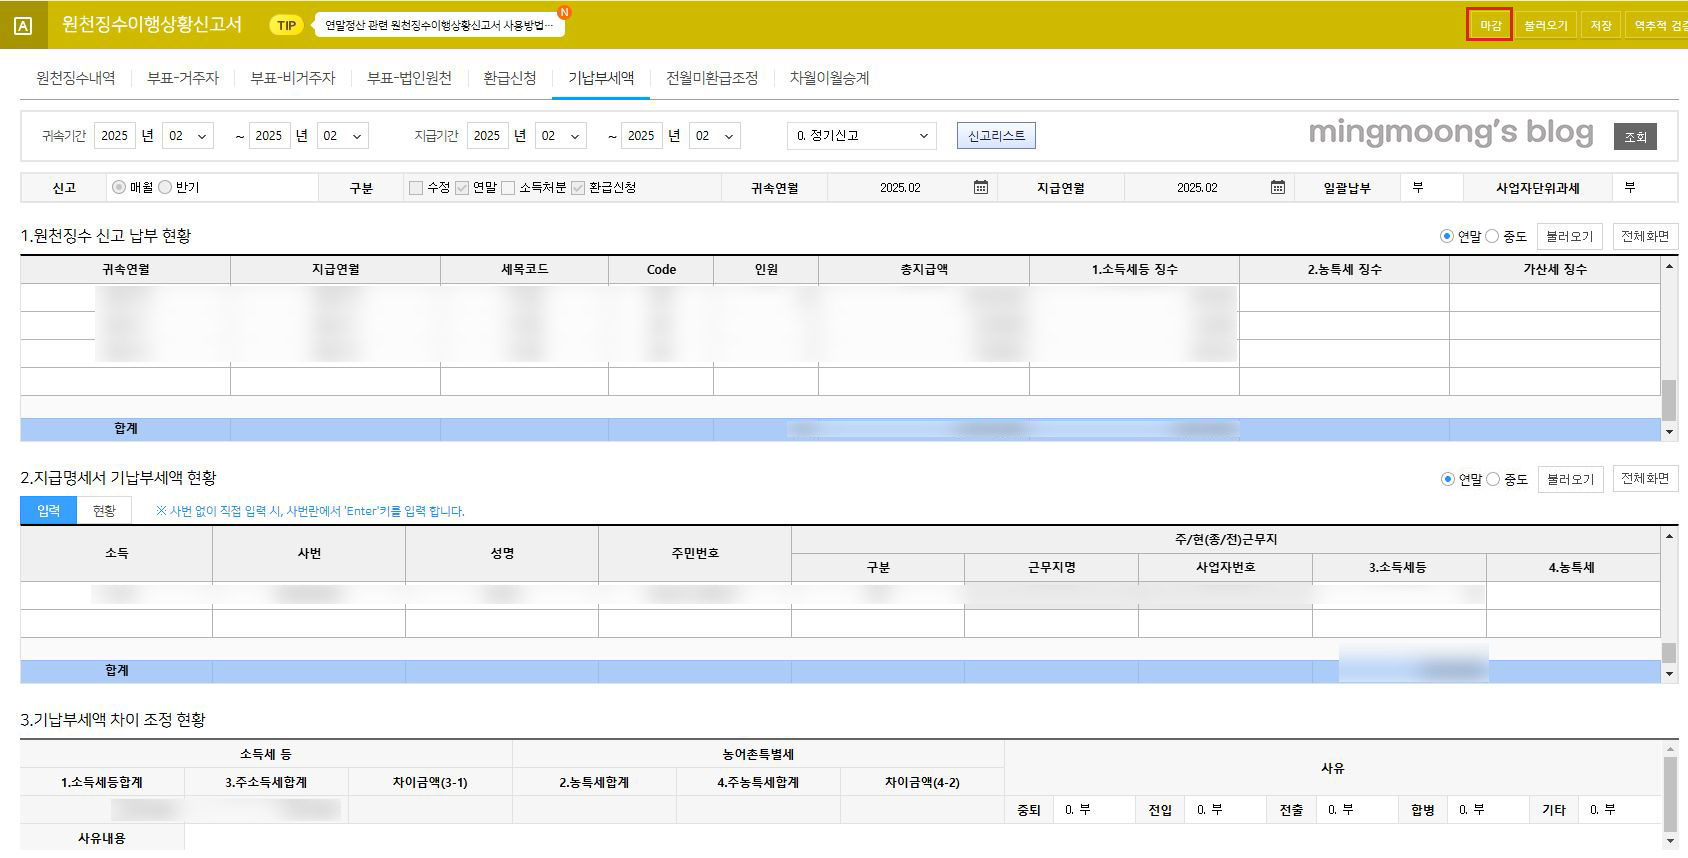Screen dimensions: 1688x858
Task: Open 귀속기간 end month dropdown
Action: click(342, 136)
